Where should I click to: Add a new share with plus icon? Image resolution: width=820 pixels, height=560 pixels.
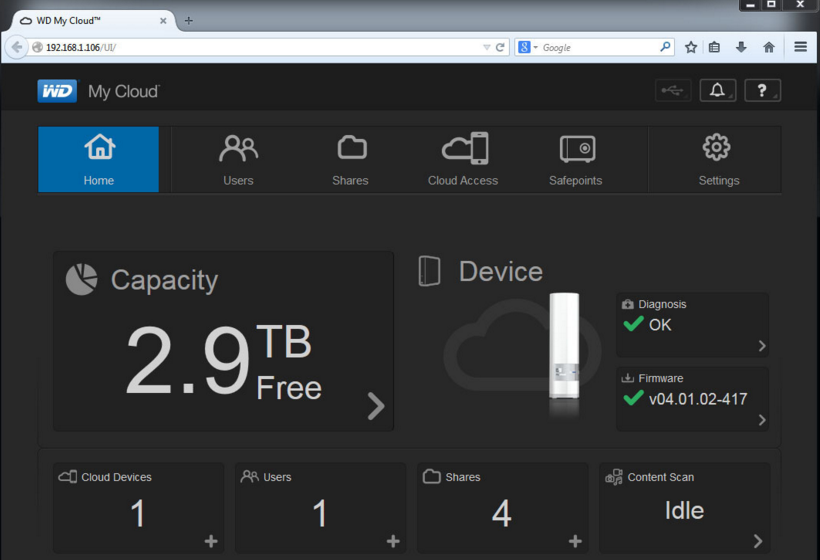click(575, 541)
